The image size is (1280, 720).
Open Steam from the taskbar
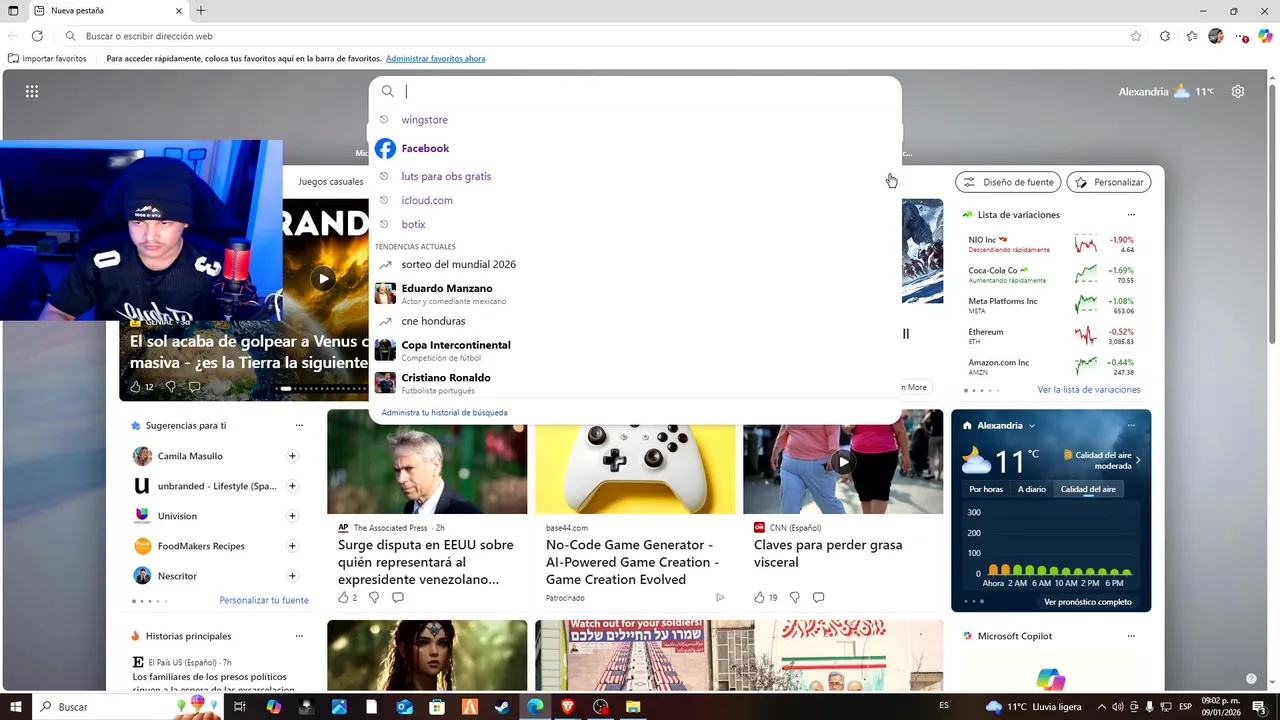(x=502, y=707)
